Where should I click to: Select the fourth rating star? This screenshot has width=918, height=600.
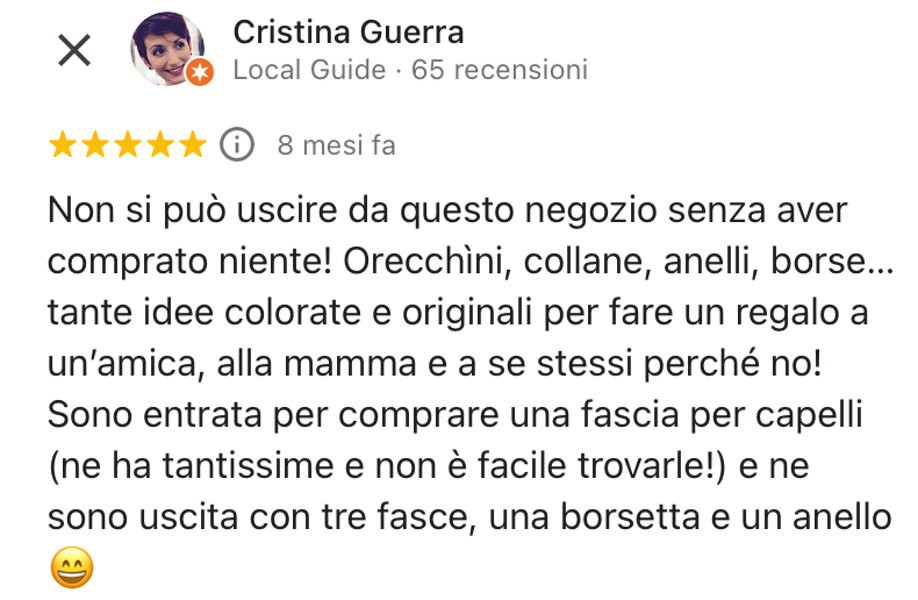(158, 146)
